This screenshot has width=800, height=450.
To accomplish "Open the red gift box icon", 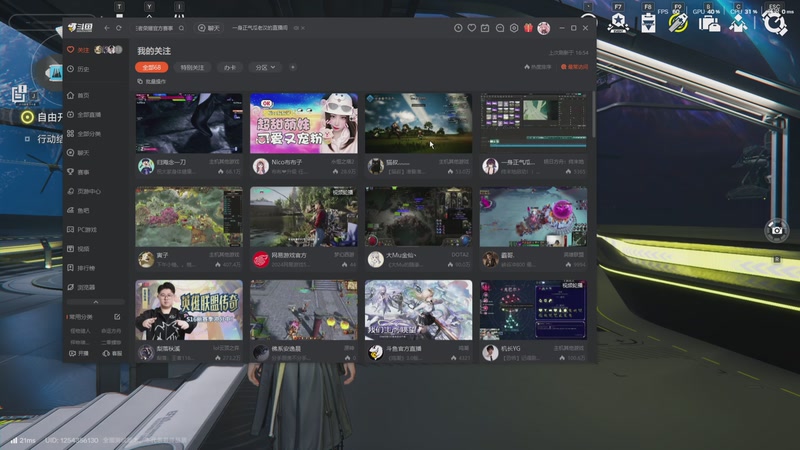I will coord(528,28).
